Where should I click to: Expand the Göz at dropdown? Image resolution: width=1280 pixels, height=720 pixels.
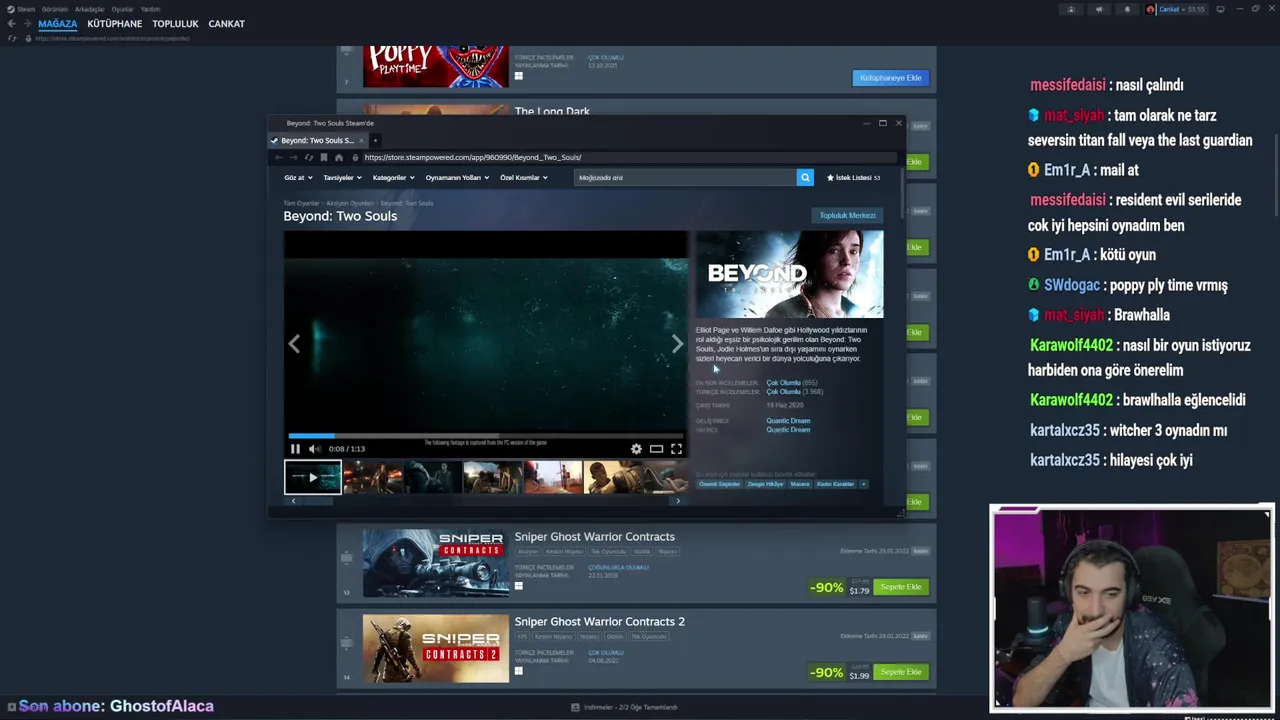pyautogui.click(x=298, y=177)
